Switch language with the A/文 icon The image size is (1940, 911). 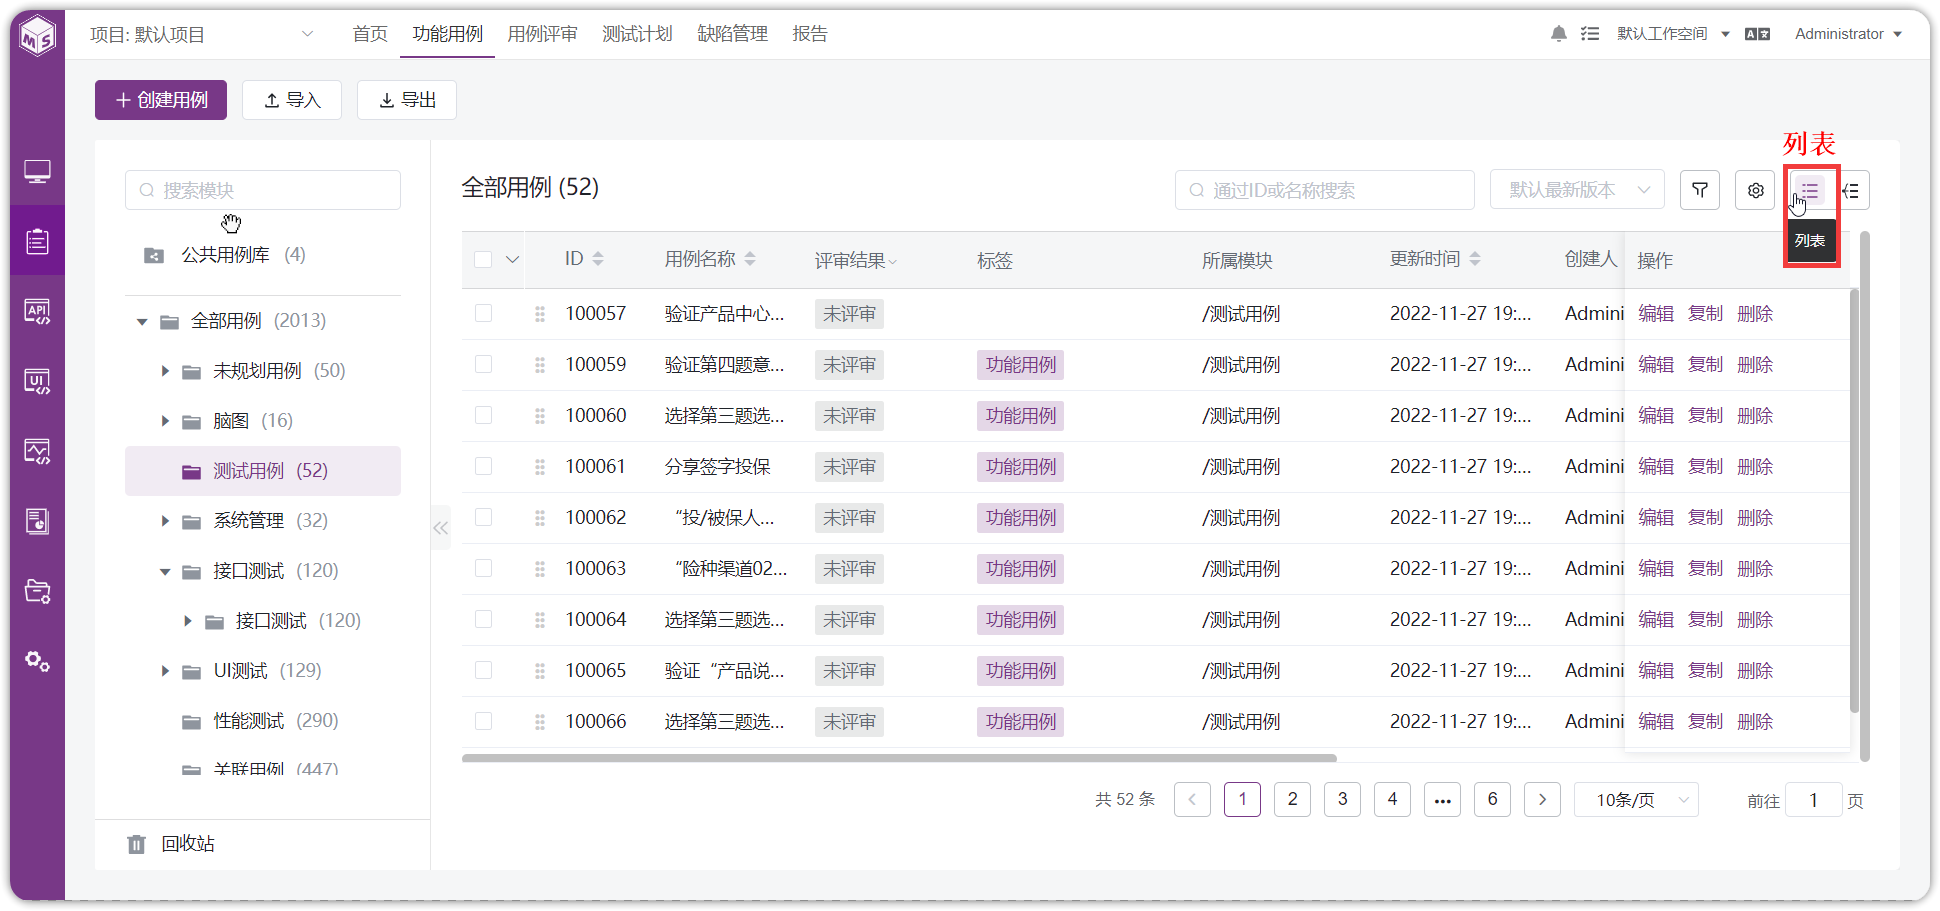pyautogui.click(x=1757, y=34)
